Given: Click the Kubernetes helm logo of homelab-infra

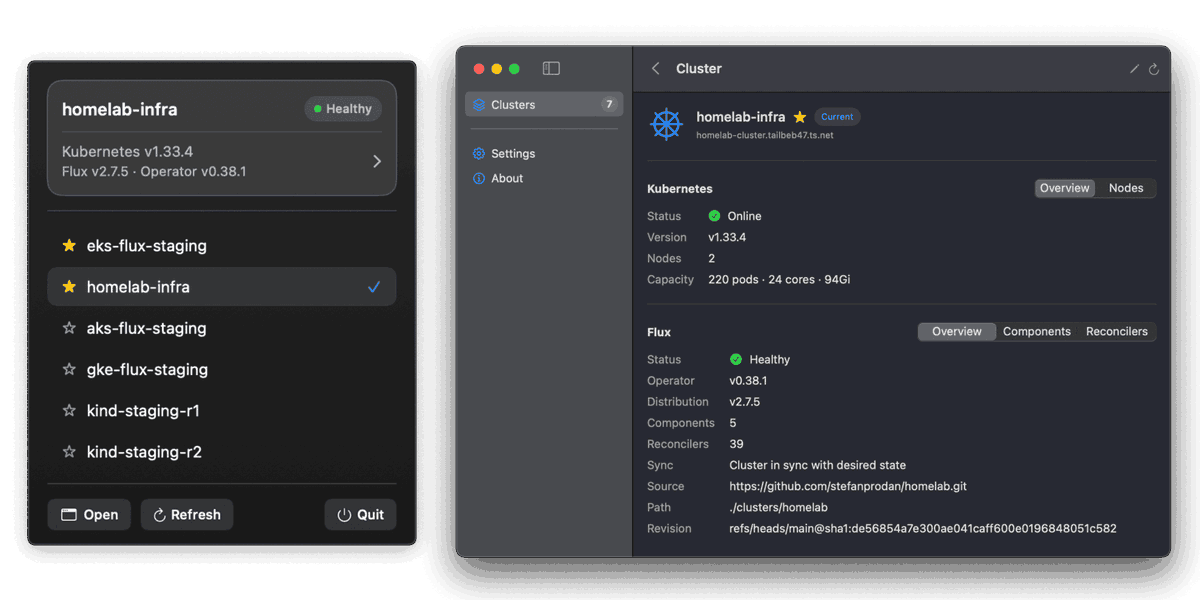Looking at the screenshot, I should pos(666,124).
